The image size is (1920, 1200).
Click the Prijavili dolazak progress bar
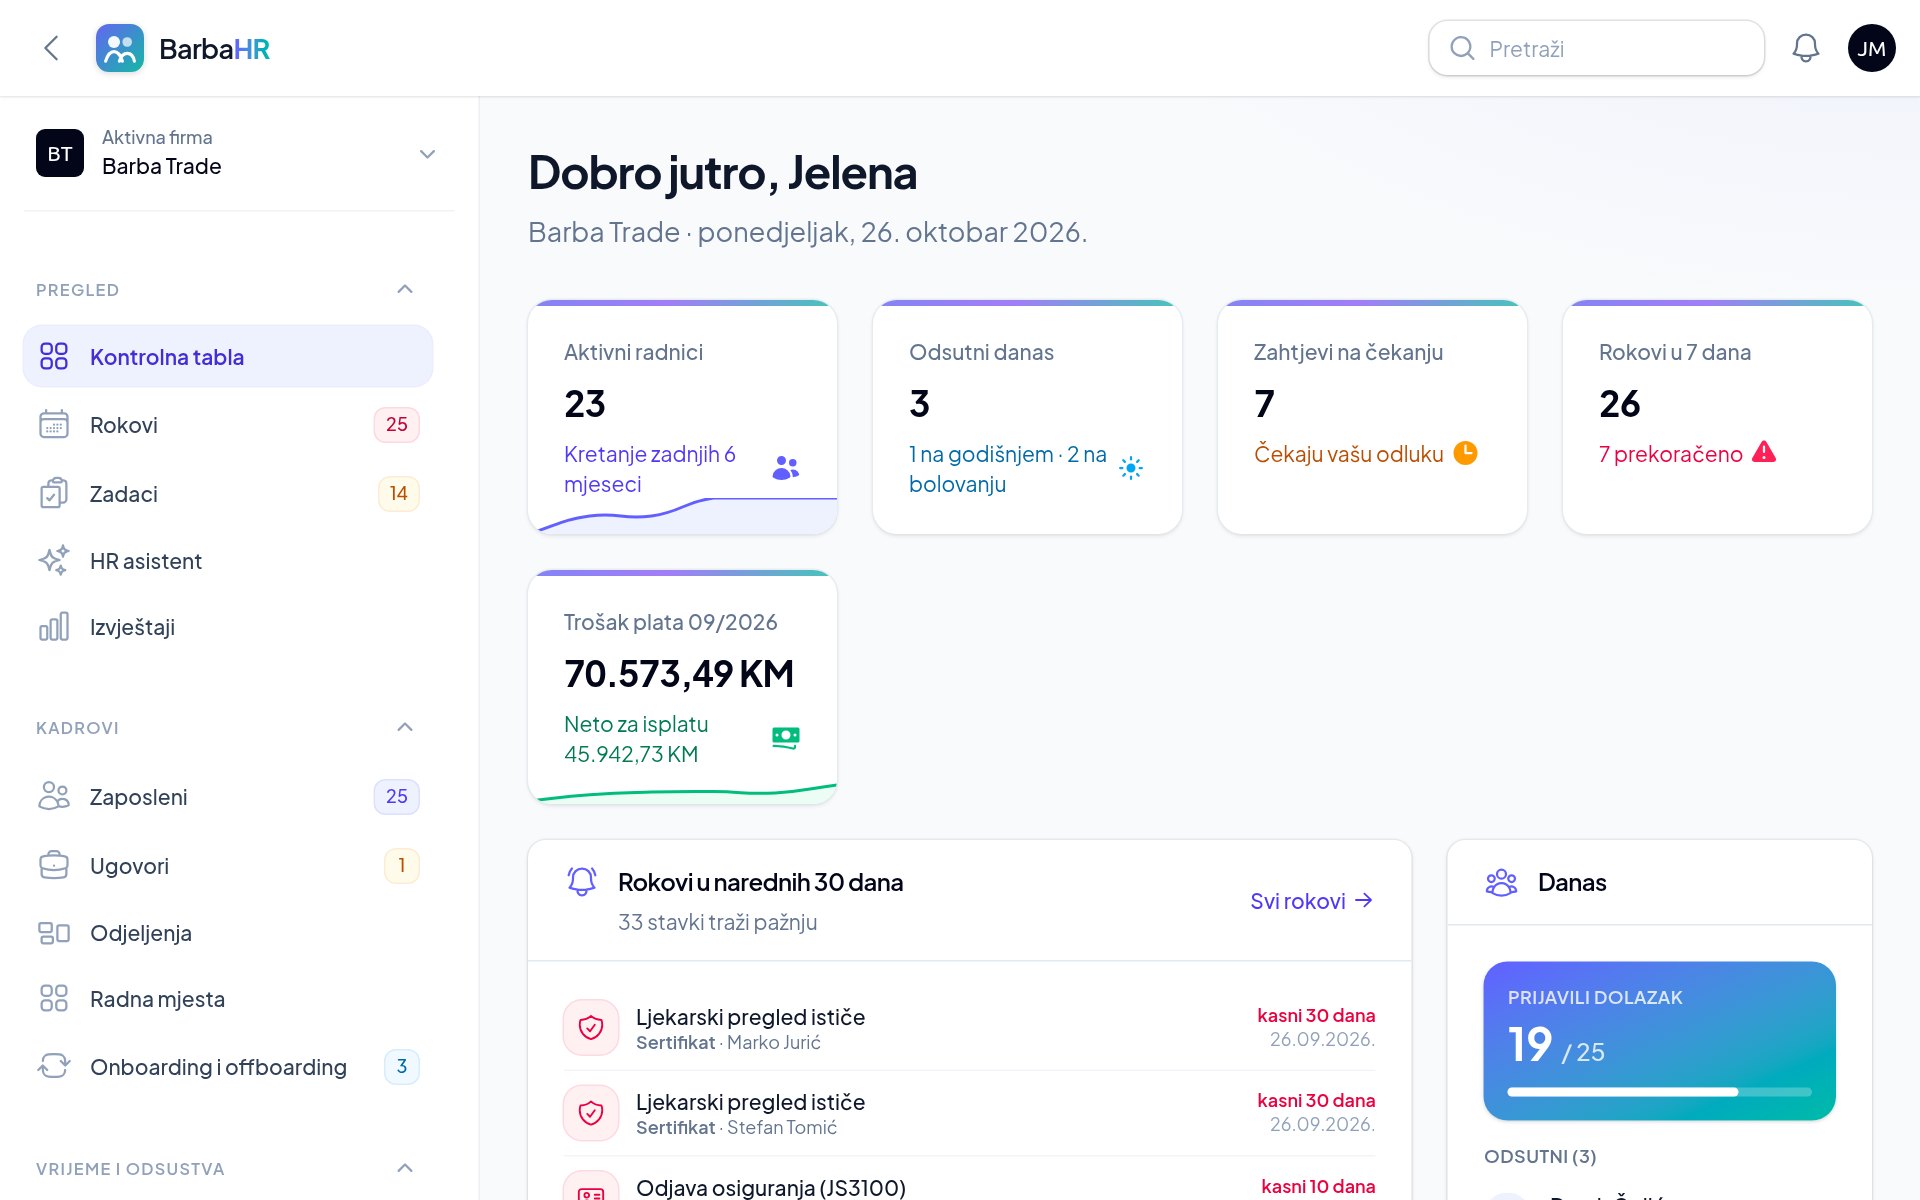(1659, 1092)
